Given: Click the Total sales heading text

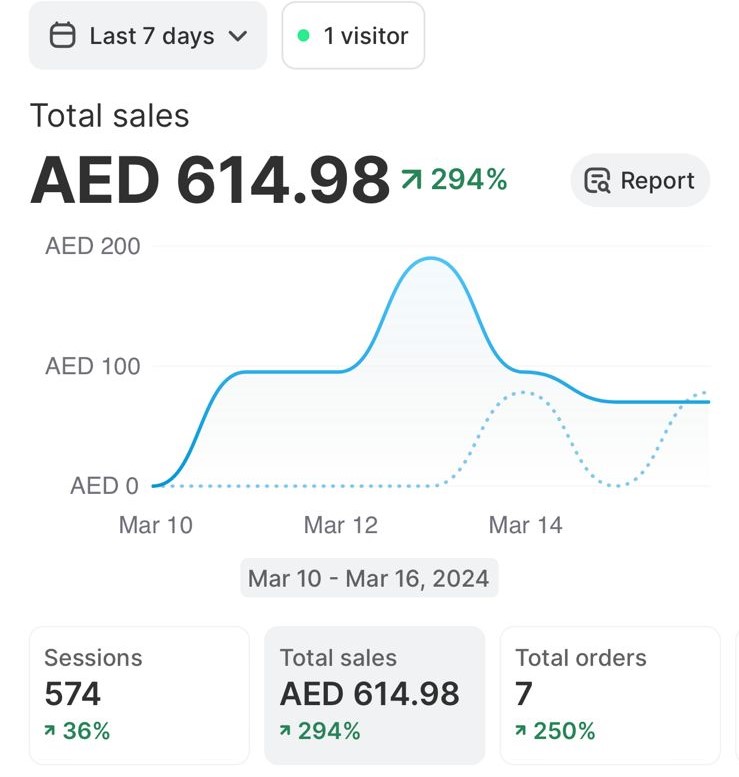Looking at the screenshot, I should (110, 116).
